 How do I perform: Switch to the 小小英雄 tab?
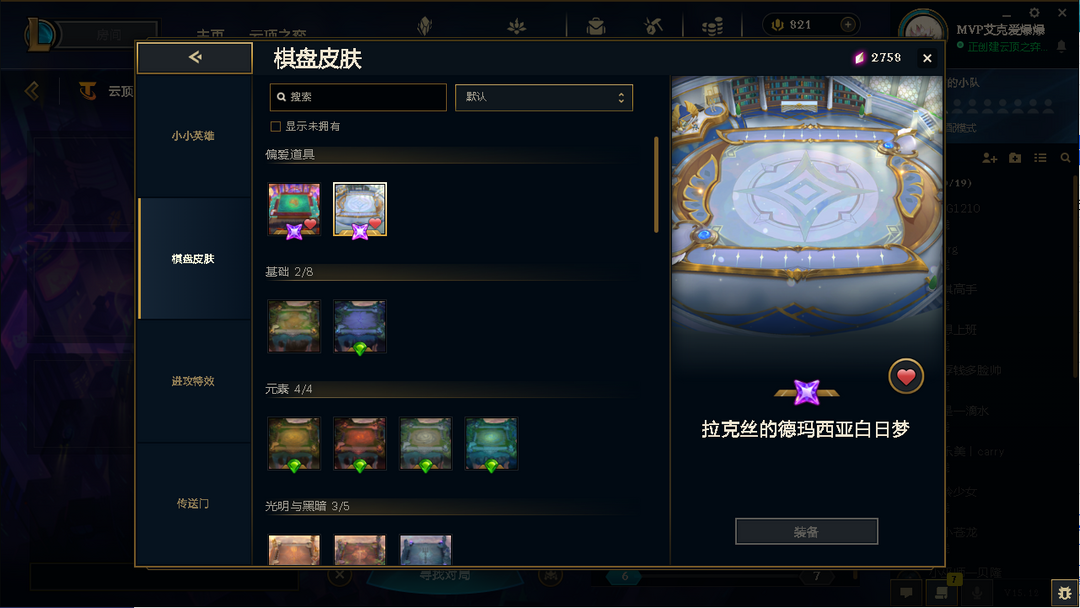(194, 136)
